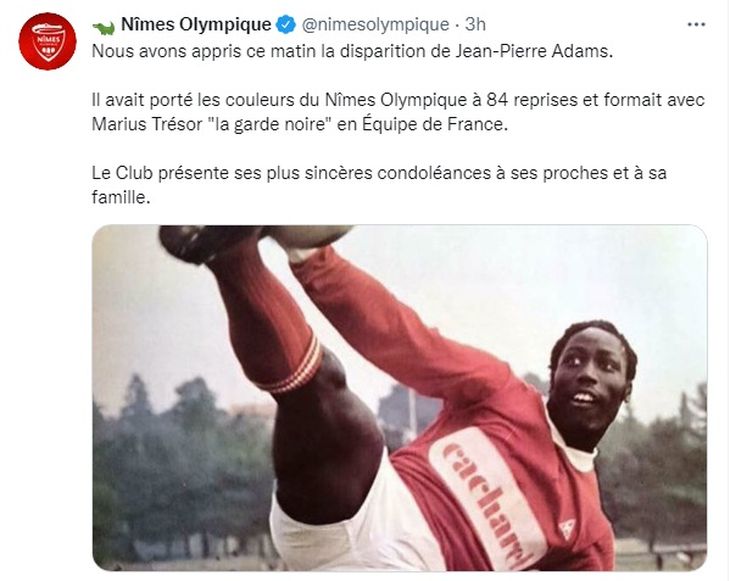Visit the @nimesolympique handle link

tap(375, 25)
